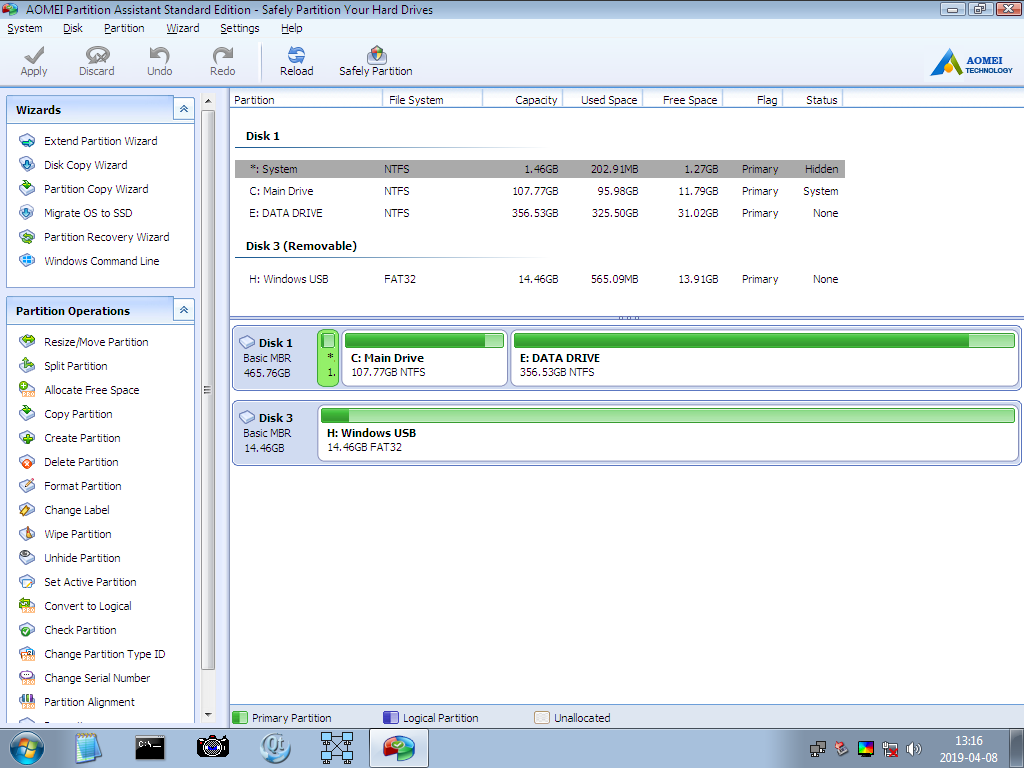The height and width of the screenshot is (768, 1024).
Task: Start the Disk Copy Wizard icon
Action: coord(27,165)
